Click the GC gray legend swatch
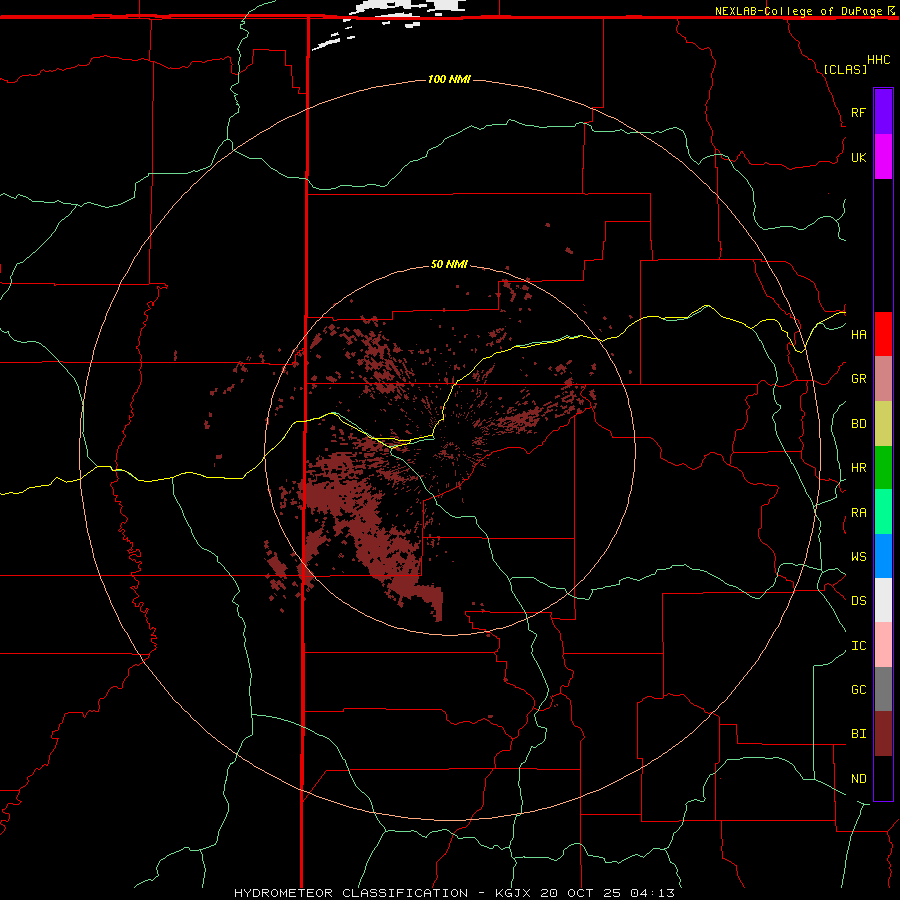Screen dimensions: 900x900 pyautogui.click(x=883, y=689)
